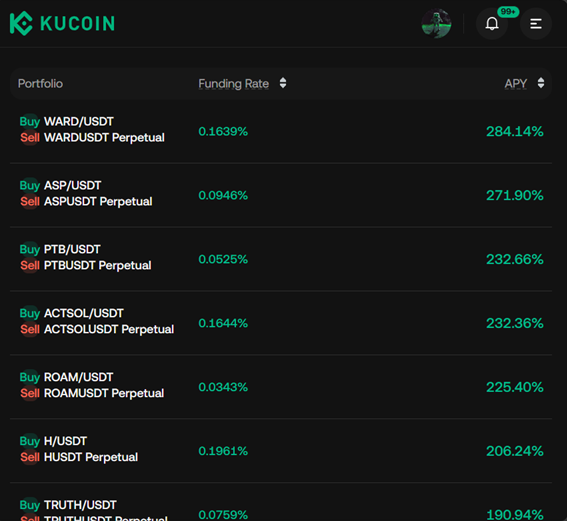Screen dimensions: 567x521
Task: Select TRUTH/USDT buy pair
Action: point(80,505)
